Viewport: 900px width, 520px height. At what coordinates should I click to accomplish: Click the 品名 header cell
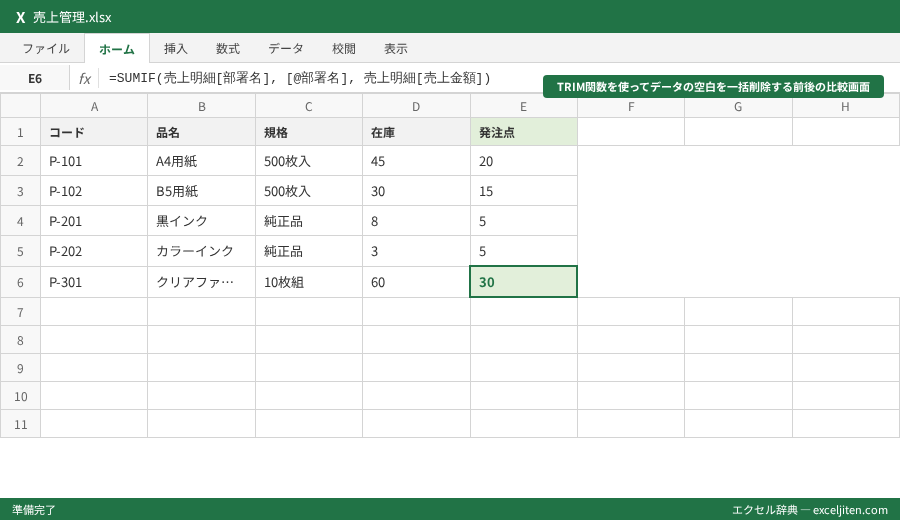pos(201,133)
